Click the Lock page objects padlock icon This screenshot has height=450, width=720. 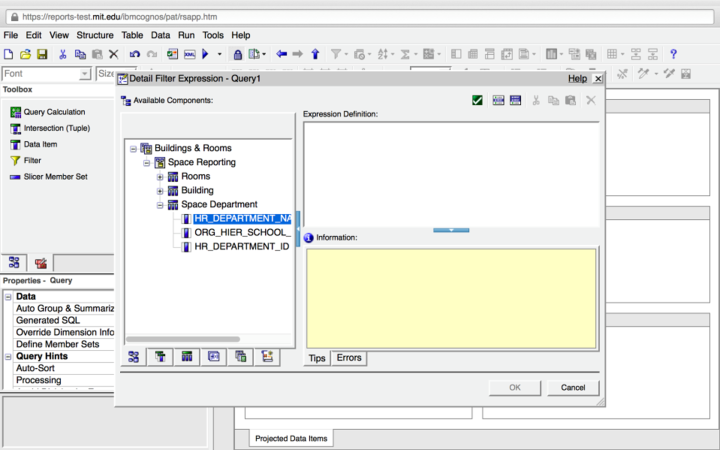(x=238, y=54)
